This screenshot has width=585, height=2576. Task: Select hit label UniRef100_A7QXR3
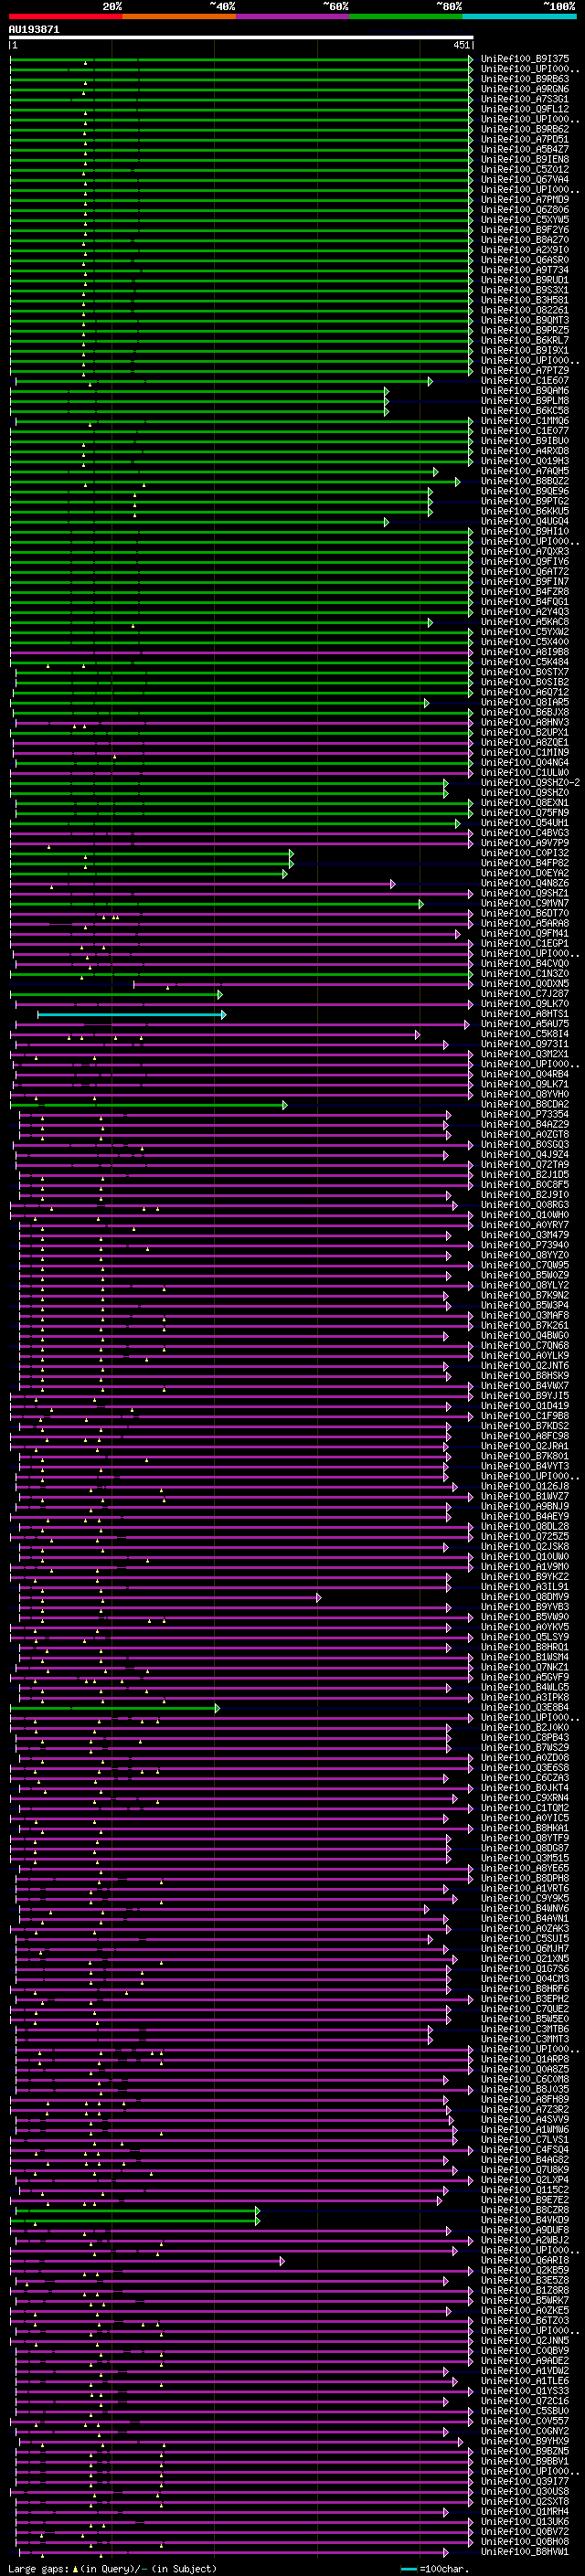coord(525,552)
